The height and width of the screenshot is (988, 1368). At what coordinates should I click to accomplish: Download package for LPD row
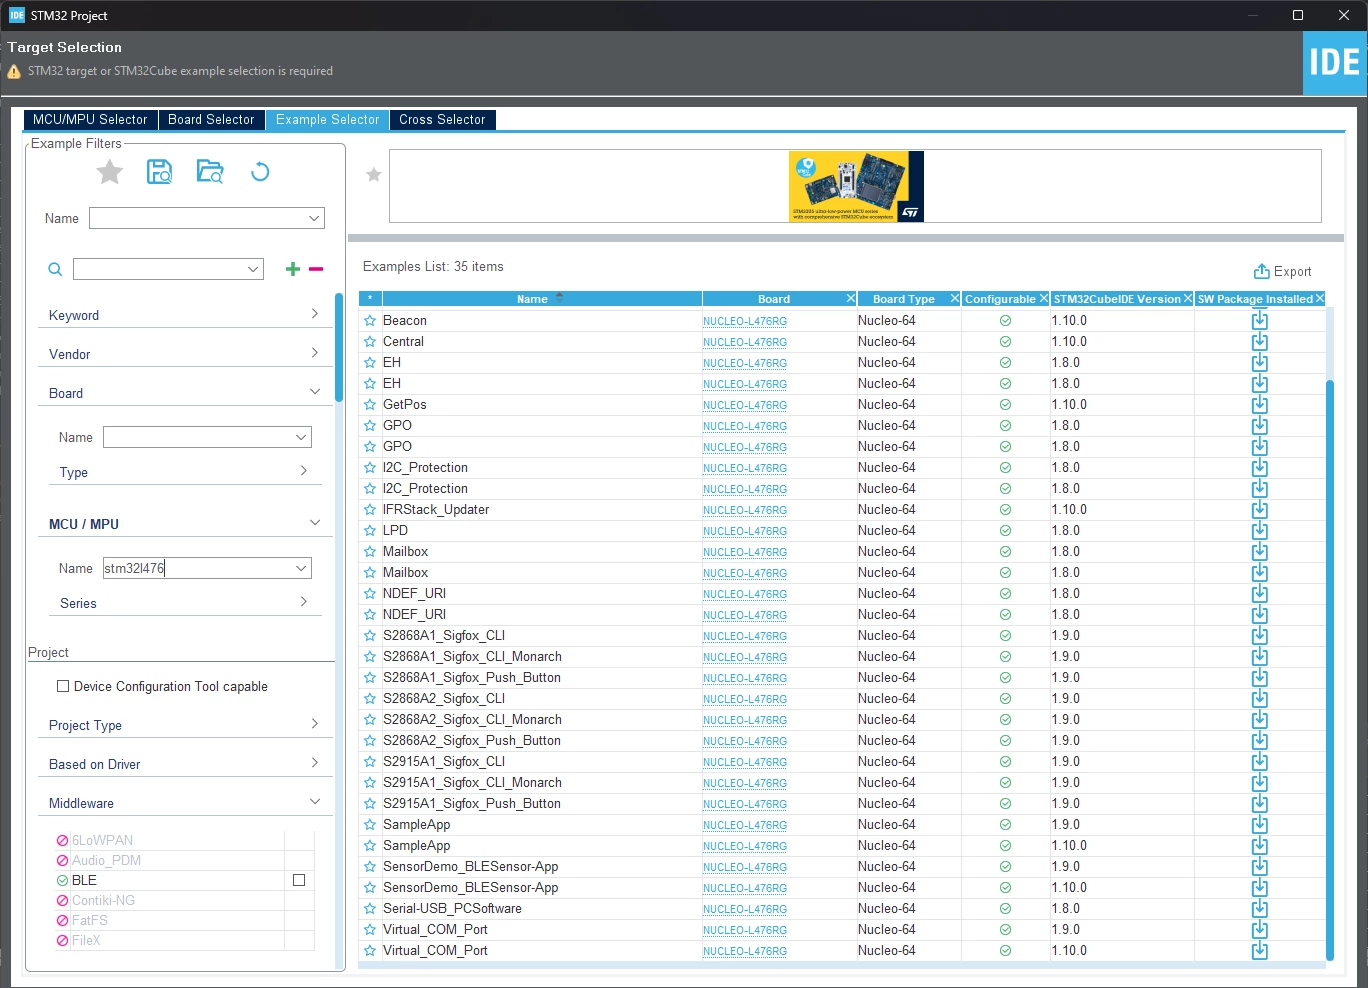[x=1260, y=531]
